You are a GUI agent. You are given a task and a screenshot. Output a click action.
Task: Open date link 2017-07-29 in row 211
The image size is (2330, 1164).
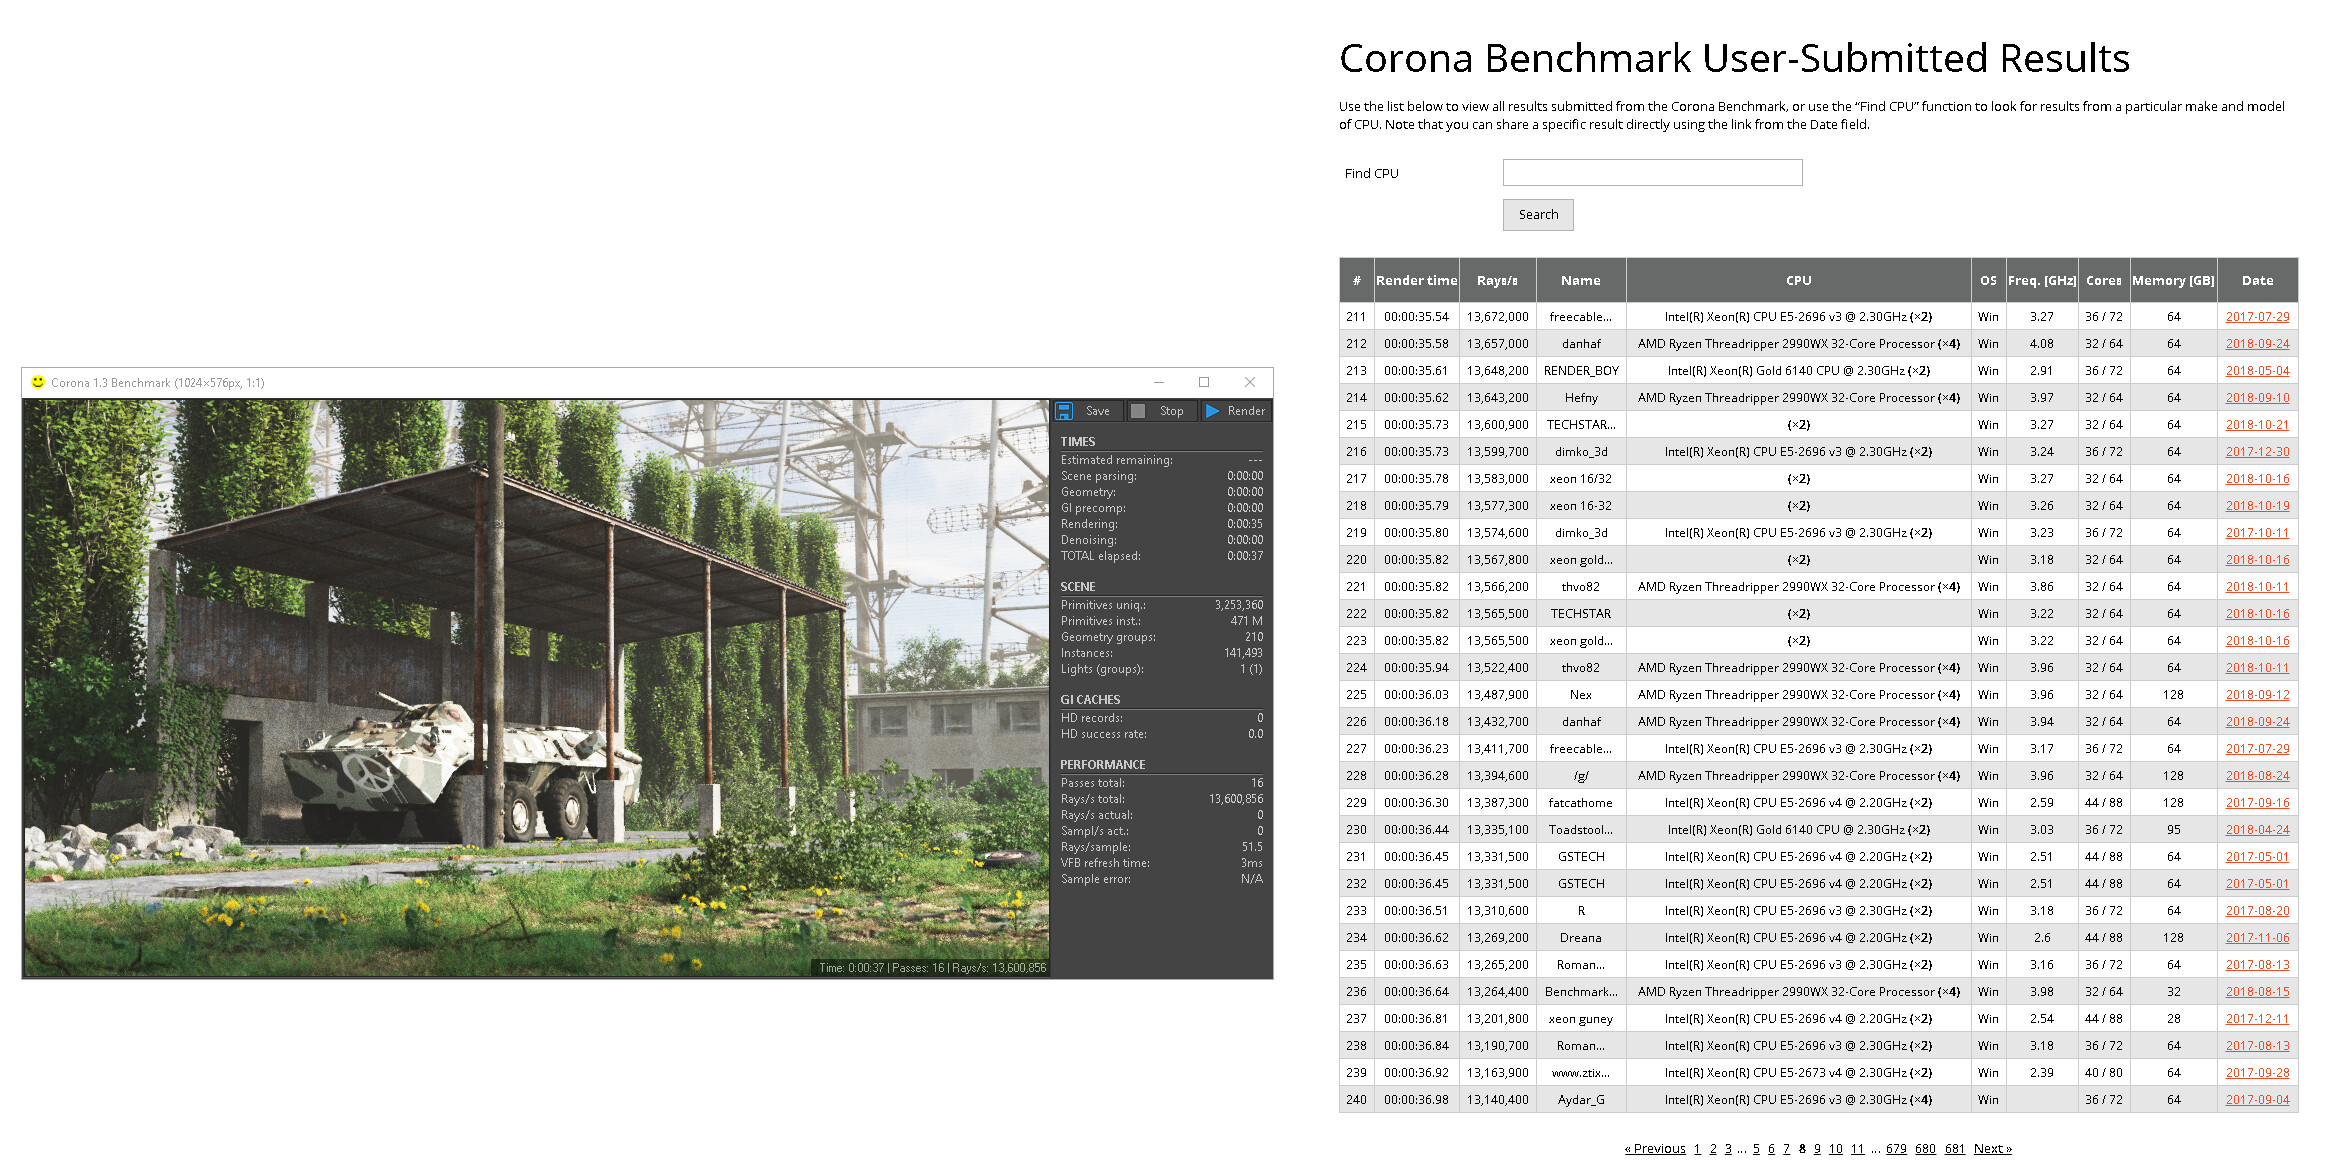tap(2257, 316)
